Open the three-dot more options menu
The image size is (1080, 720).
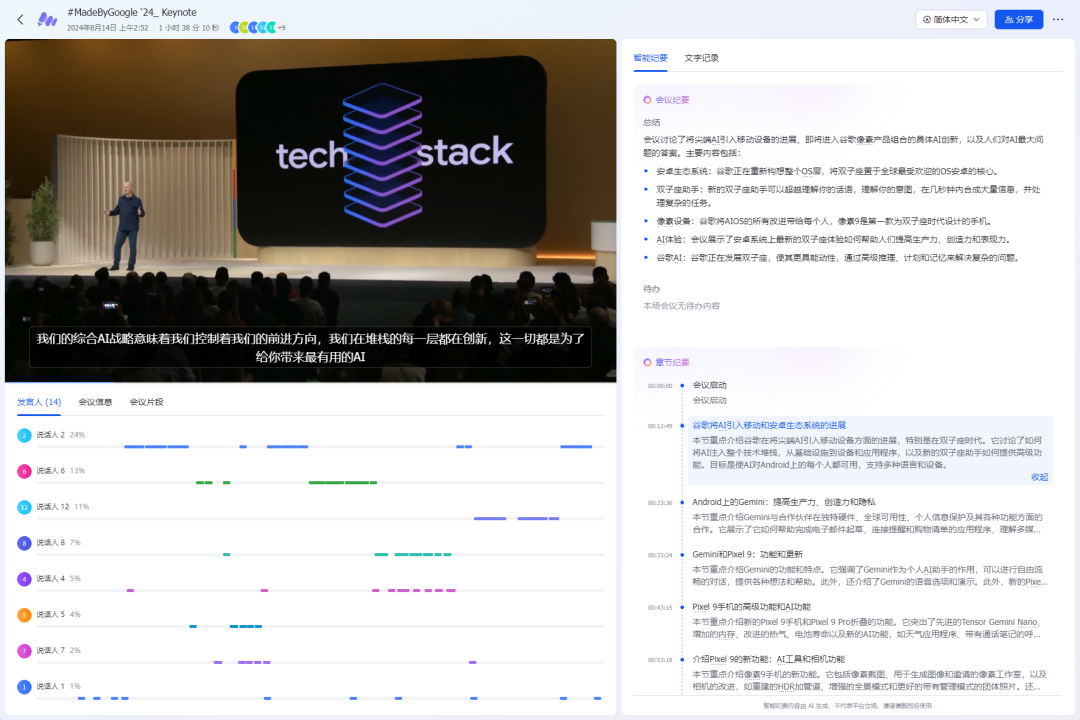[x=1058, y=19]
